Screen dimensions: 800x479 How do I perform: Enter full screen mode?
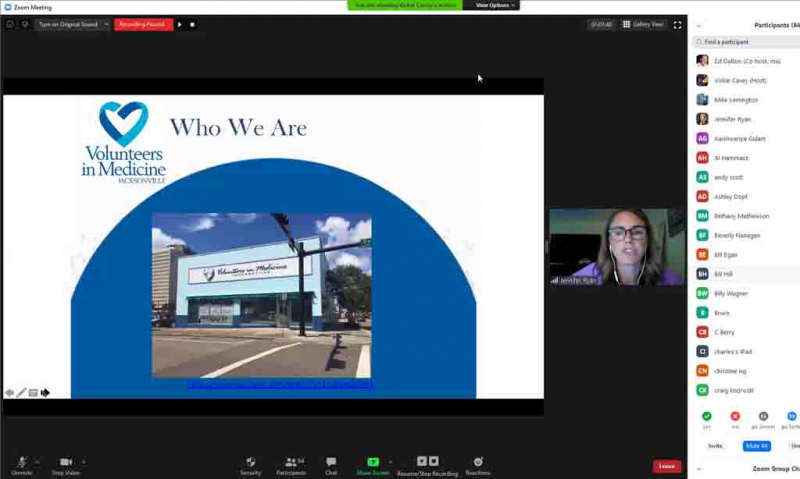[677, 24]
